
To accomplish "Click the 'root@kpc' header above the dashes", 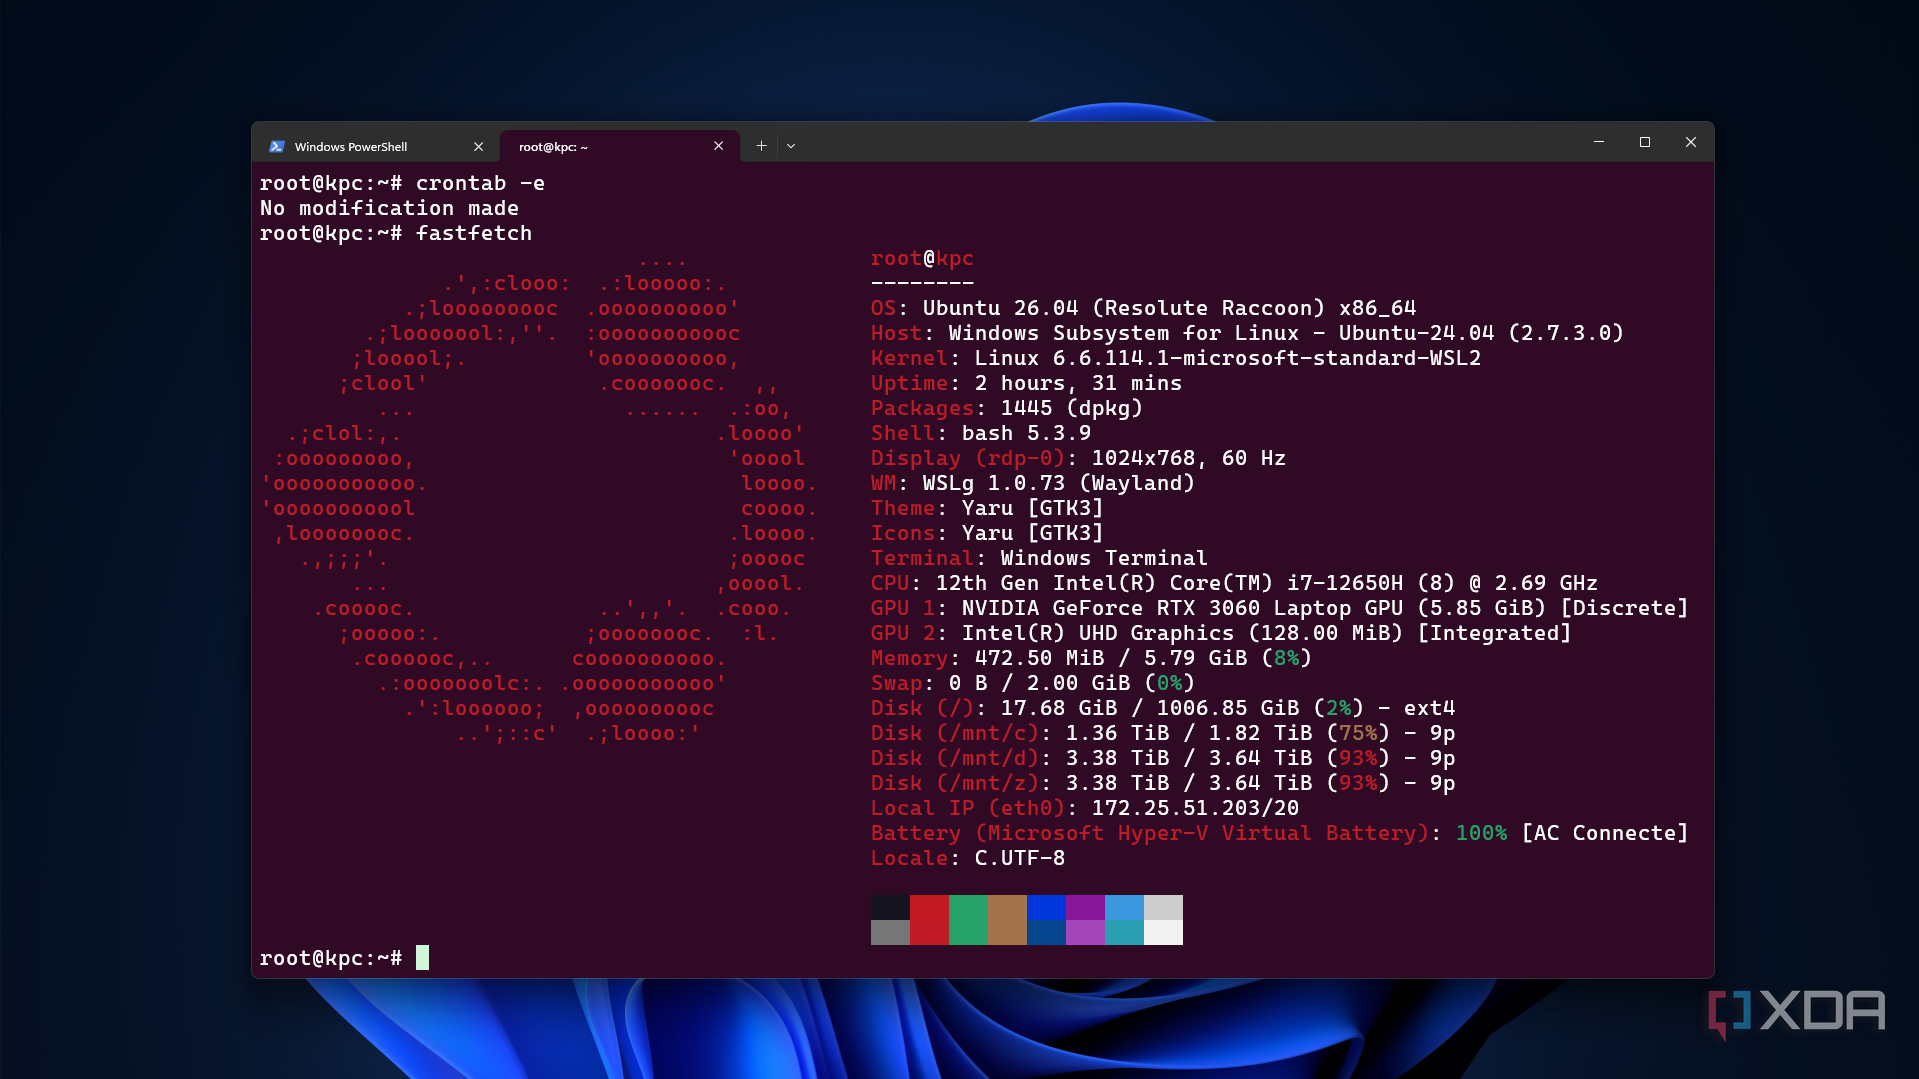I will click(922, 258).
